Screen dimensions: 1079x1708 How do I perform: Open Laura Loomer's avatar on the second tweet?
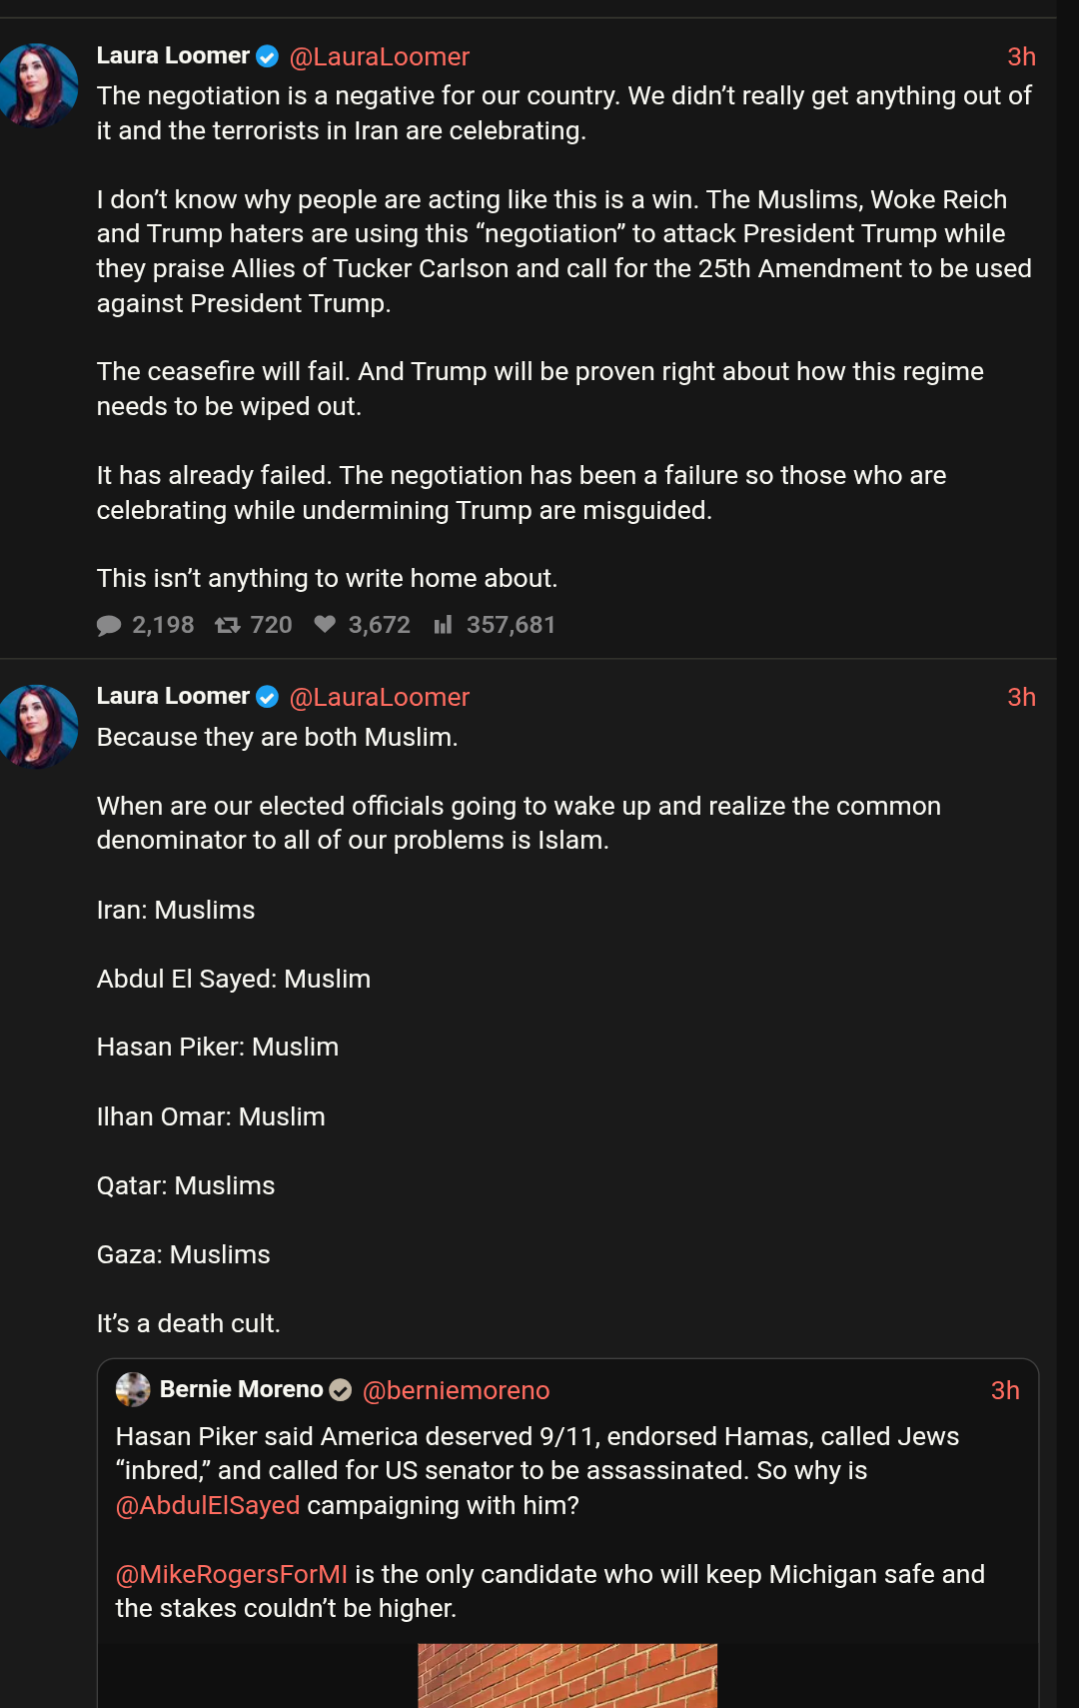(39, 725)
